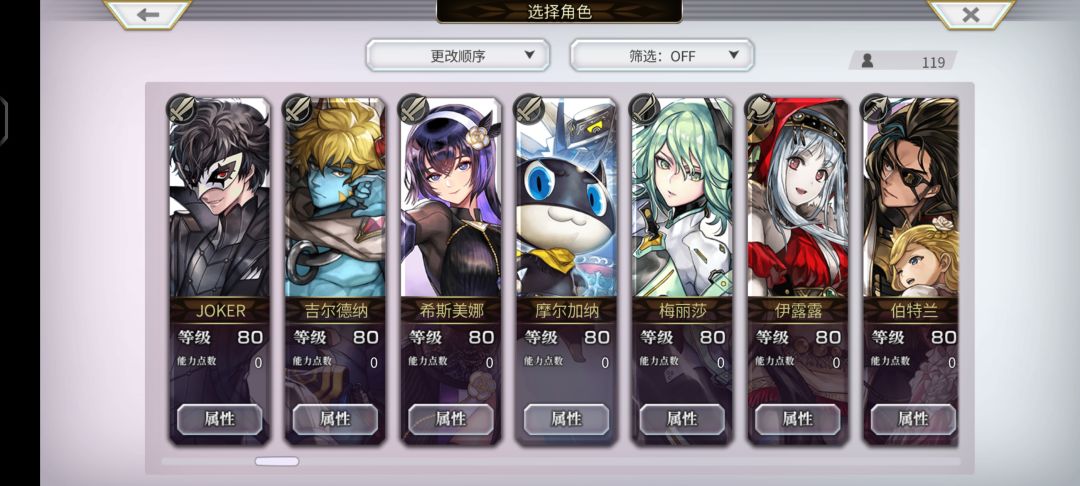The image size is (1080, 486).
Task: Tap the weapon icon on 梅丽莎's card
Action: click(645, 109)
